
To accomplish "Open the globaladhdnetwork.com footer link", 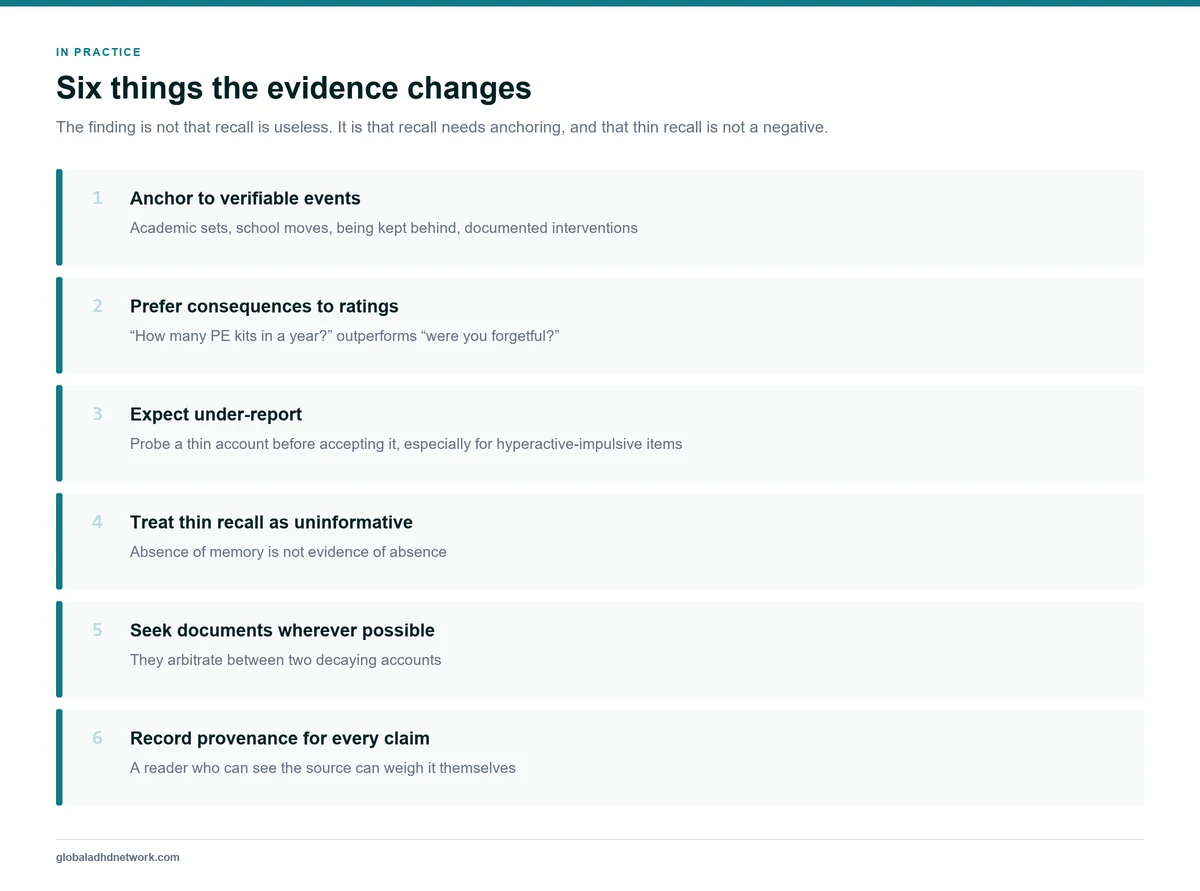I will (x=118, y=857).
